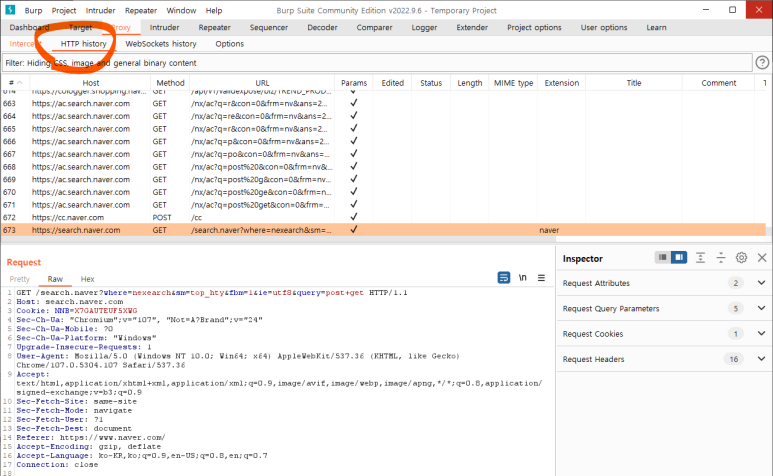Switch to the Sequencer tab
Image resolution: width=773 pixels, height=476 pixels.
click(x=269, y=28)
